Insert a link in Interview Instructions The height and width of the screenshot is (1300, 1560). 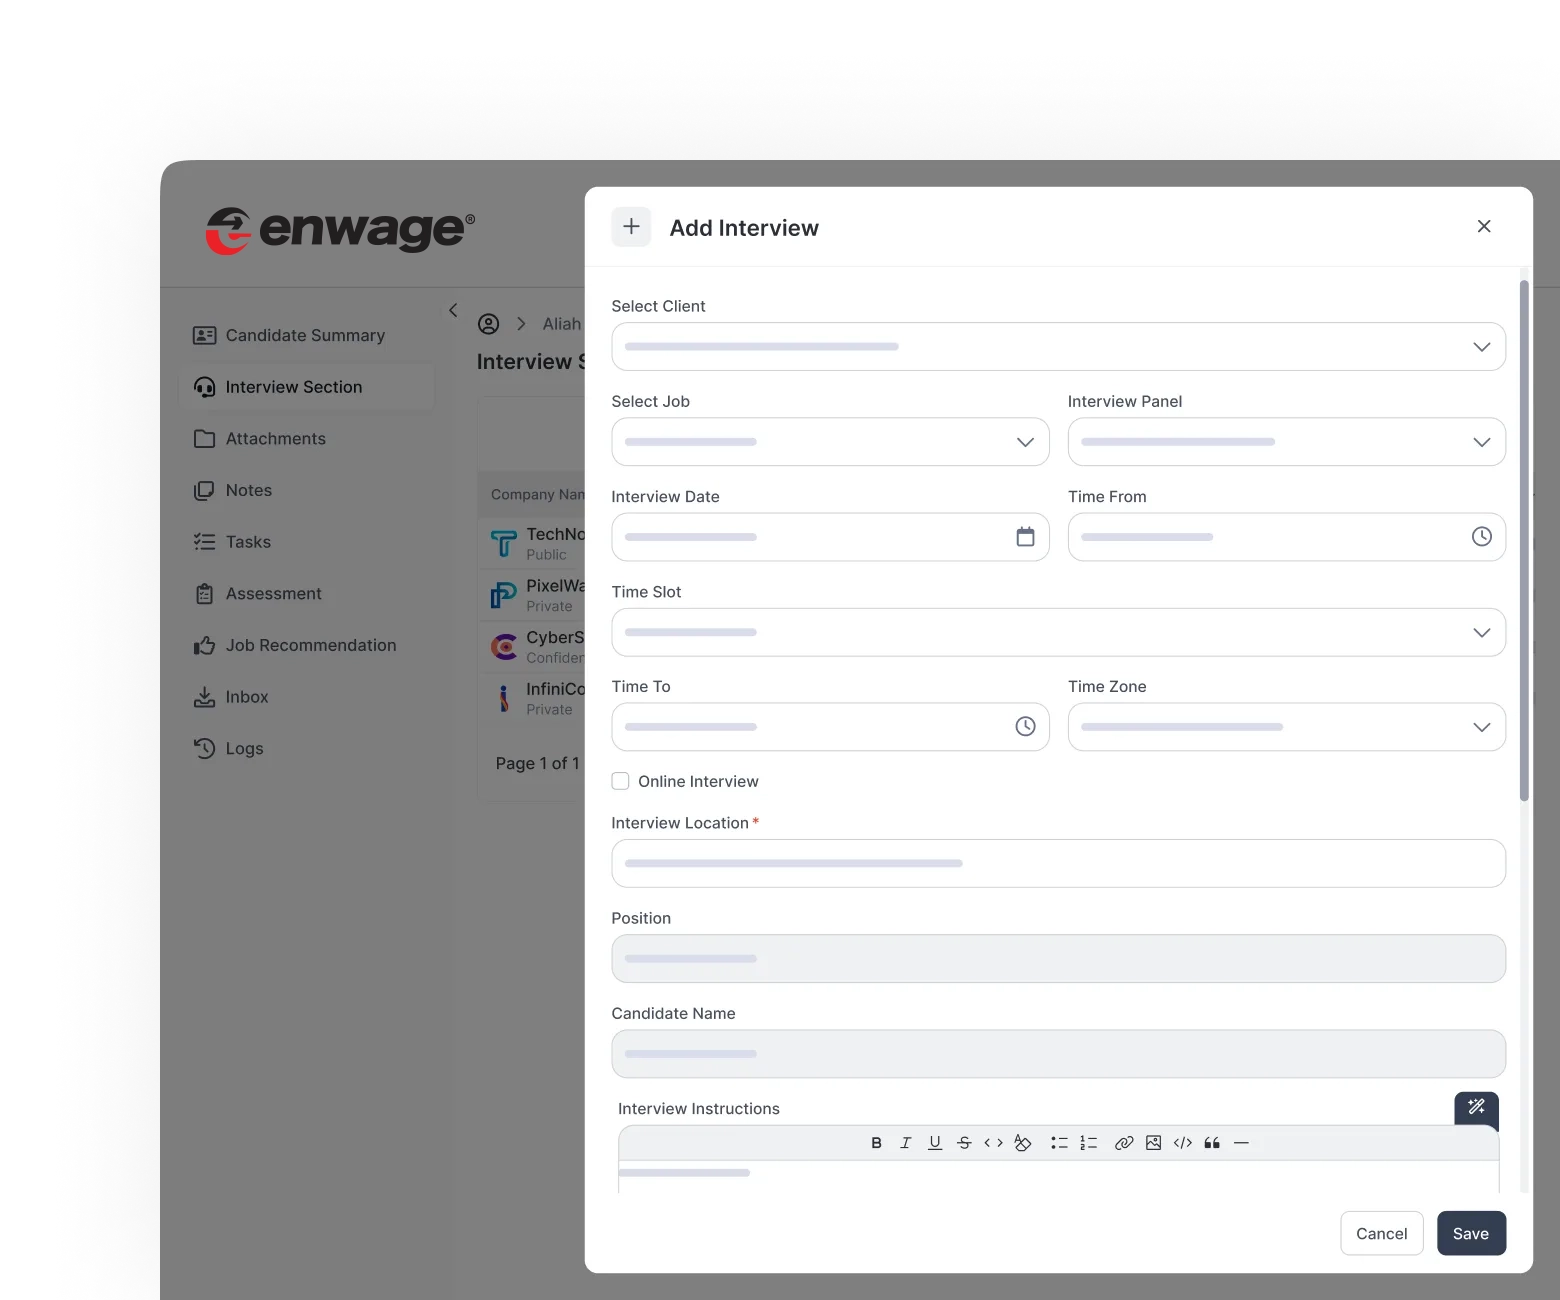pyautogui.click(x=1124, y=1142)
